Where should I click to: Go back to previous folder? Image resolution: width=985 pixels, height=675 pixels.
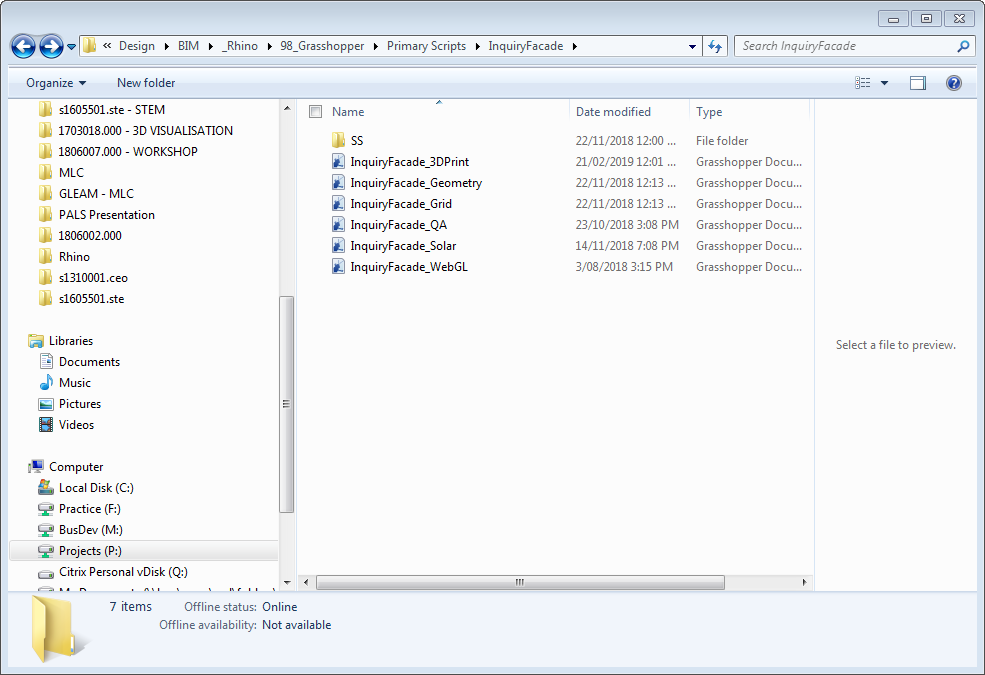(x=23, y=46)
